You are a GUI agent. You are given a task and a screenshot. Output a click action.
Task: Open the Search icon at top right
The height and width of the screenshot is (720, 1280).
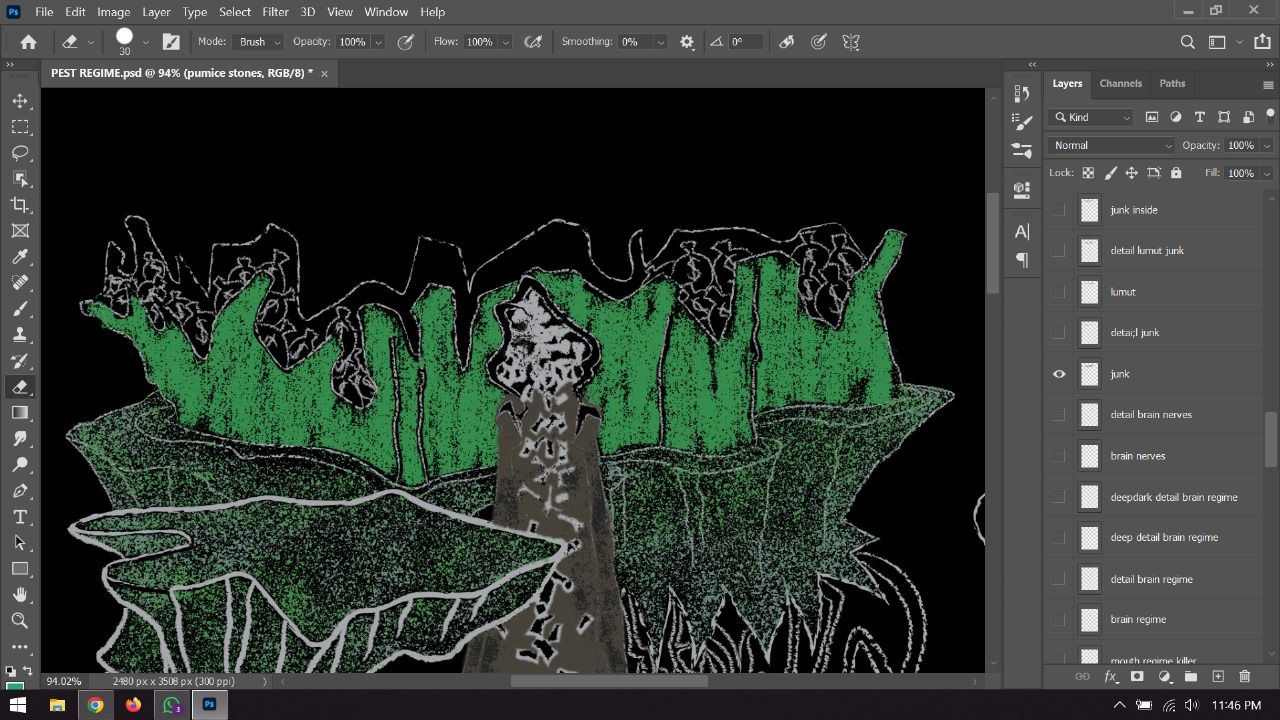coord(1188,42)
